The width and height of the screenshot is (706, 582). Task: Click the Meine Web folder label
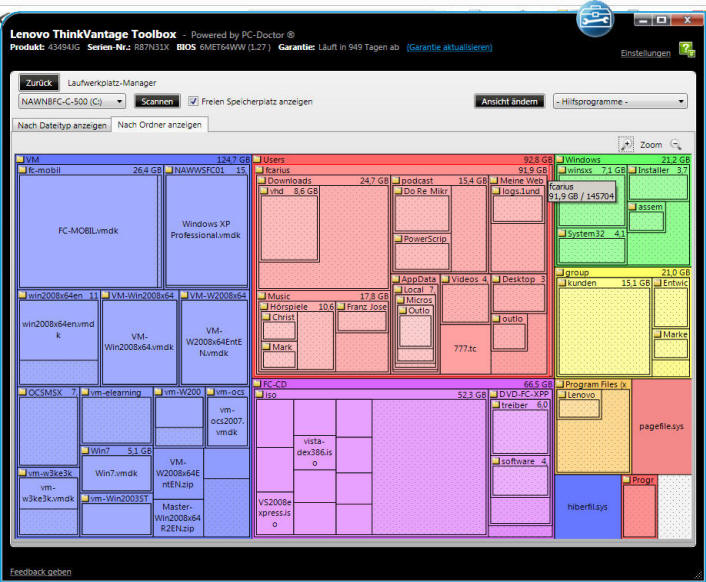(x=521, y=180)
